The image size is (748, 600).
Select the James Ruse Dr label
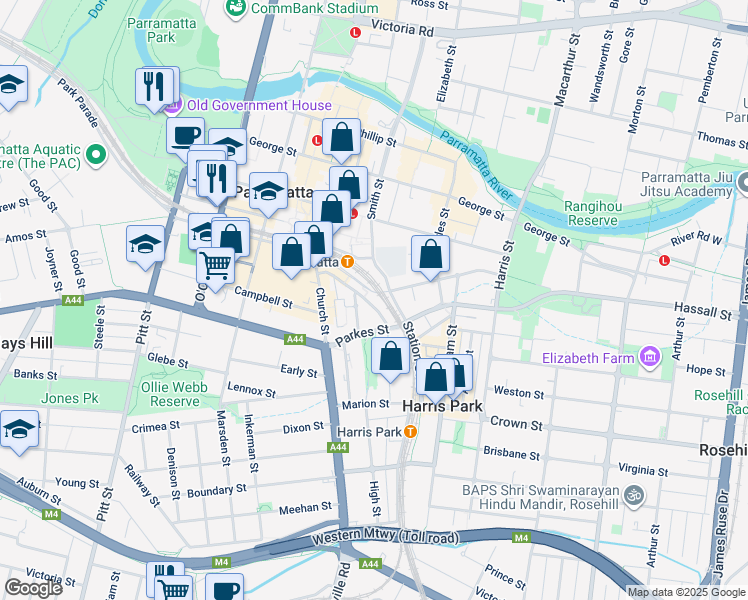[722, 535]
